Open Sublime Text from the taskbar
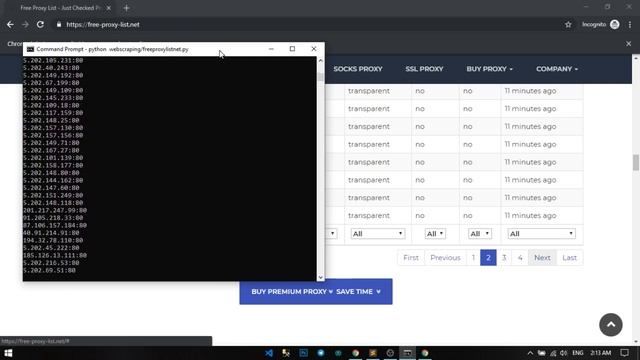This screenshot has width=640, height=360. 373,353
